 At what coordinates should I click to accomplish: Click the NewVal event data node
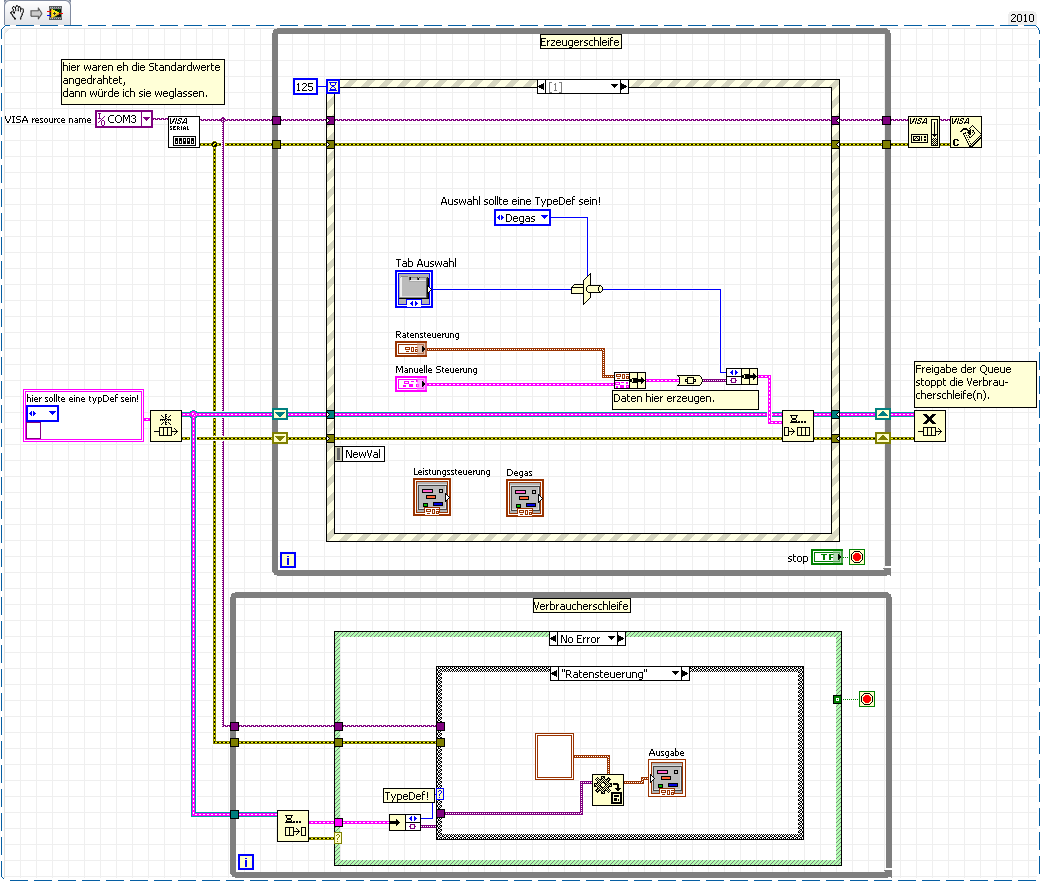360,454
